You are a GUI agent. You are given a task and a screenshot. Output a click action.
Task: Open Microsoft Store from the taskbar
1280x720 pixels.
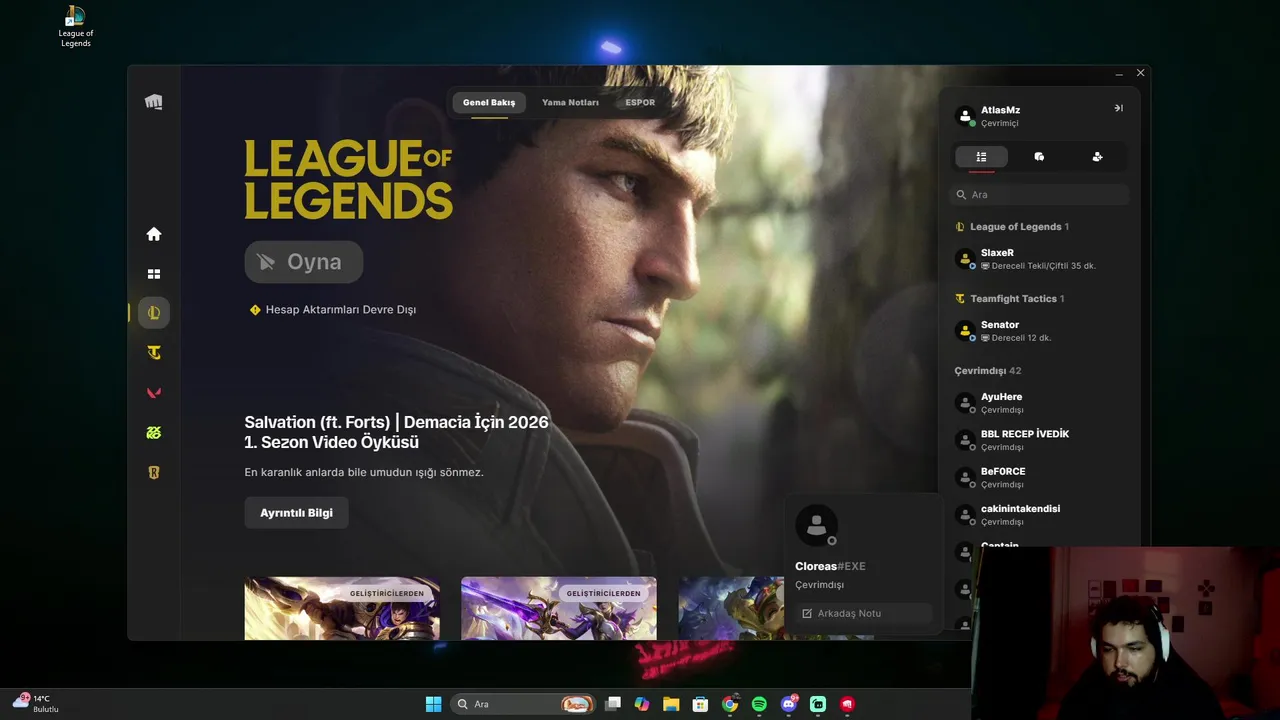pyautogui.click(x=701, y=704)
